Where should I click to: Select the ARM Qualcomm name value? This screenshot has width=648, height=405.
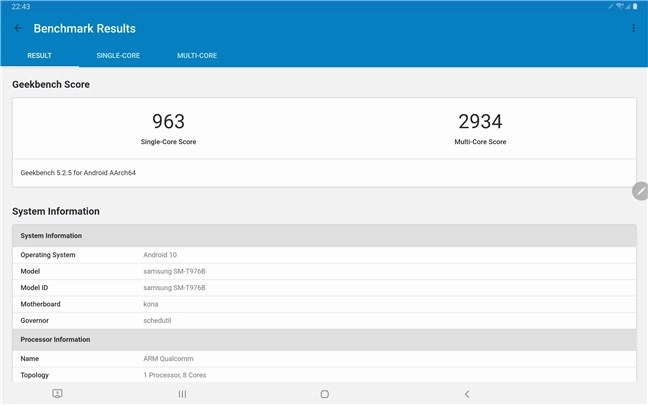point(168,359)
